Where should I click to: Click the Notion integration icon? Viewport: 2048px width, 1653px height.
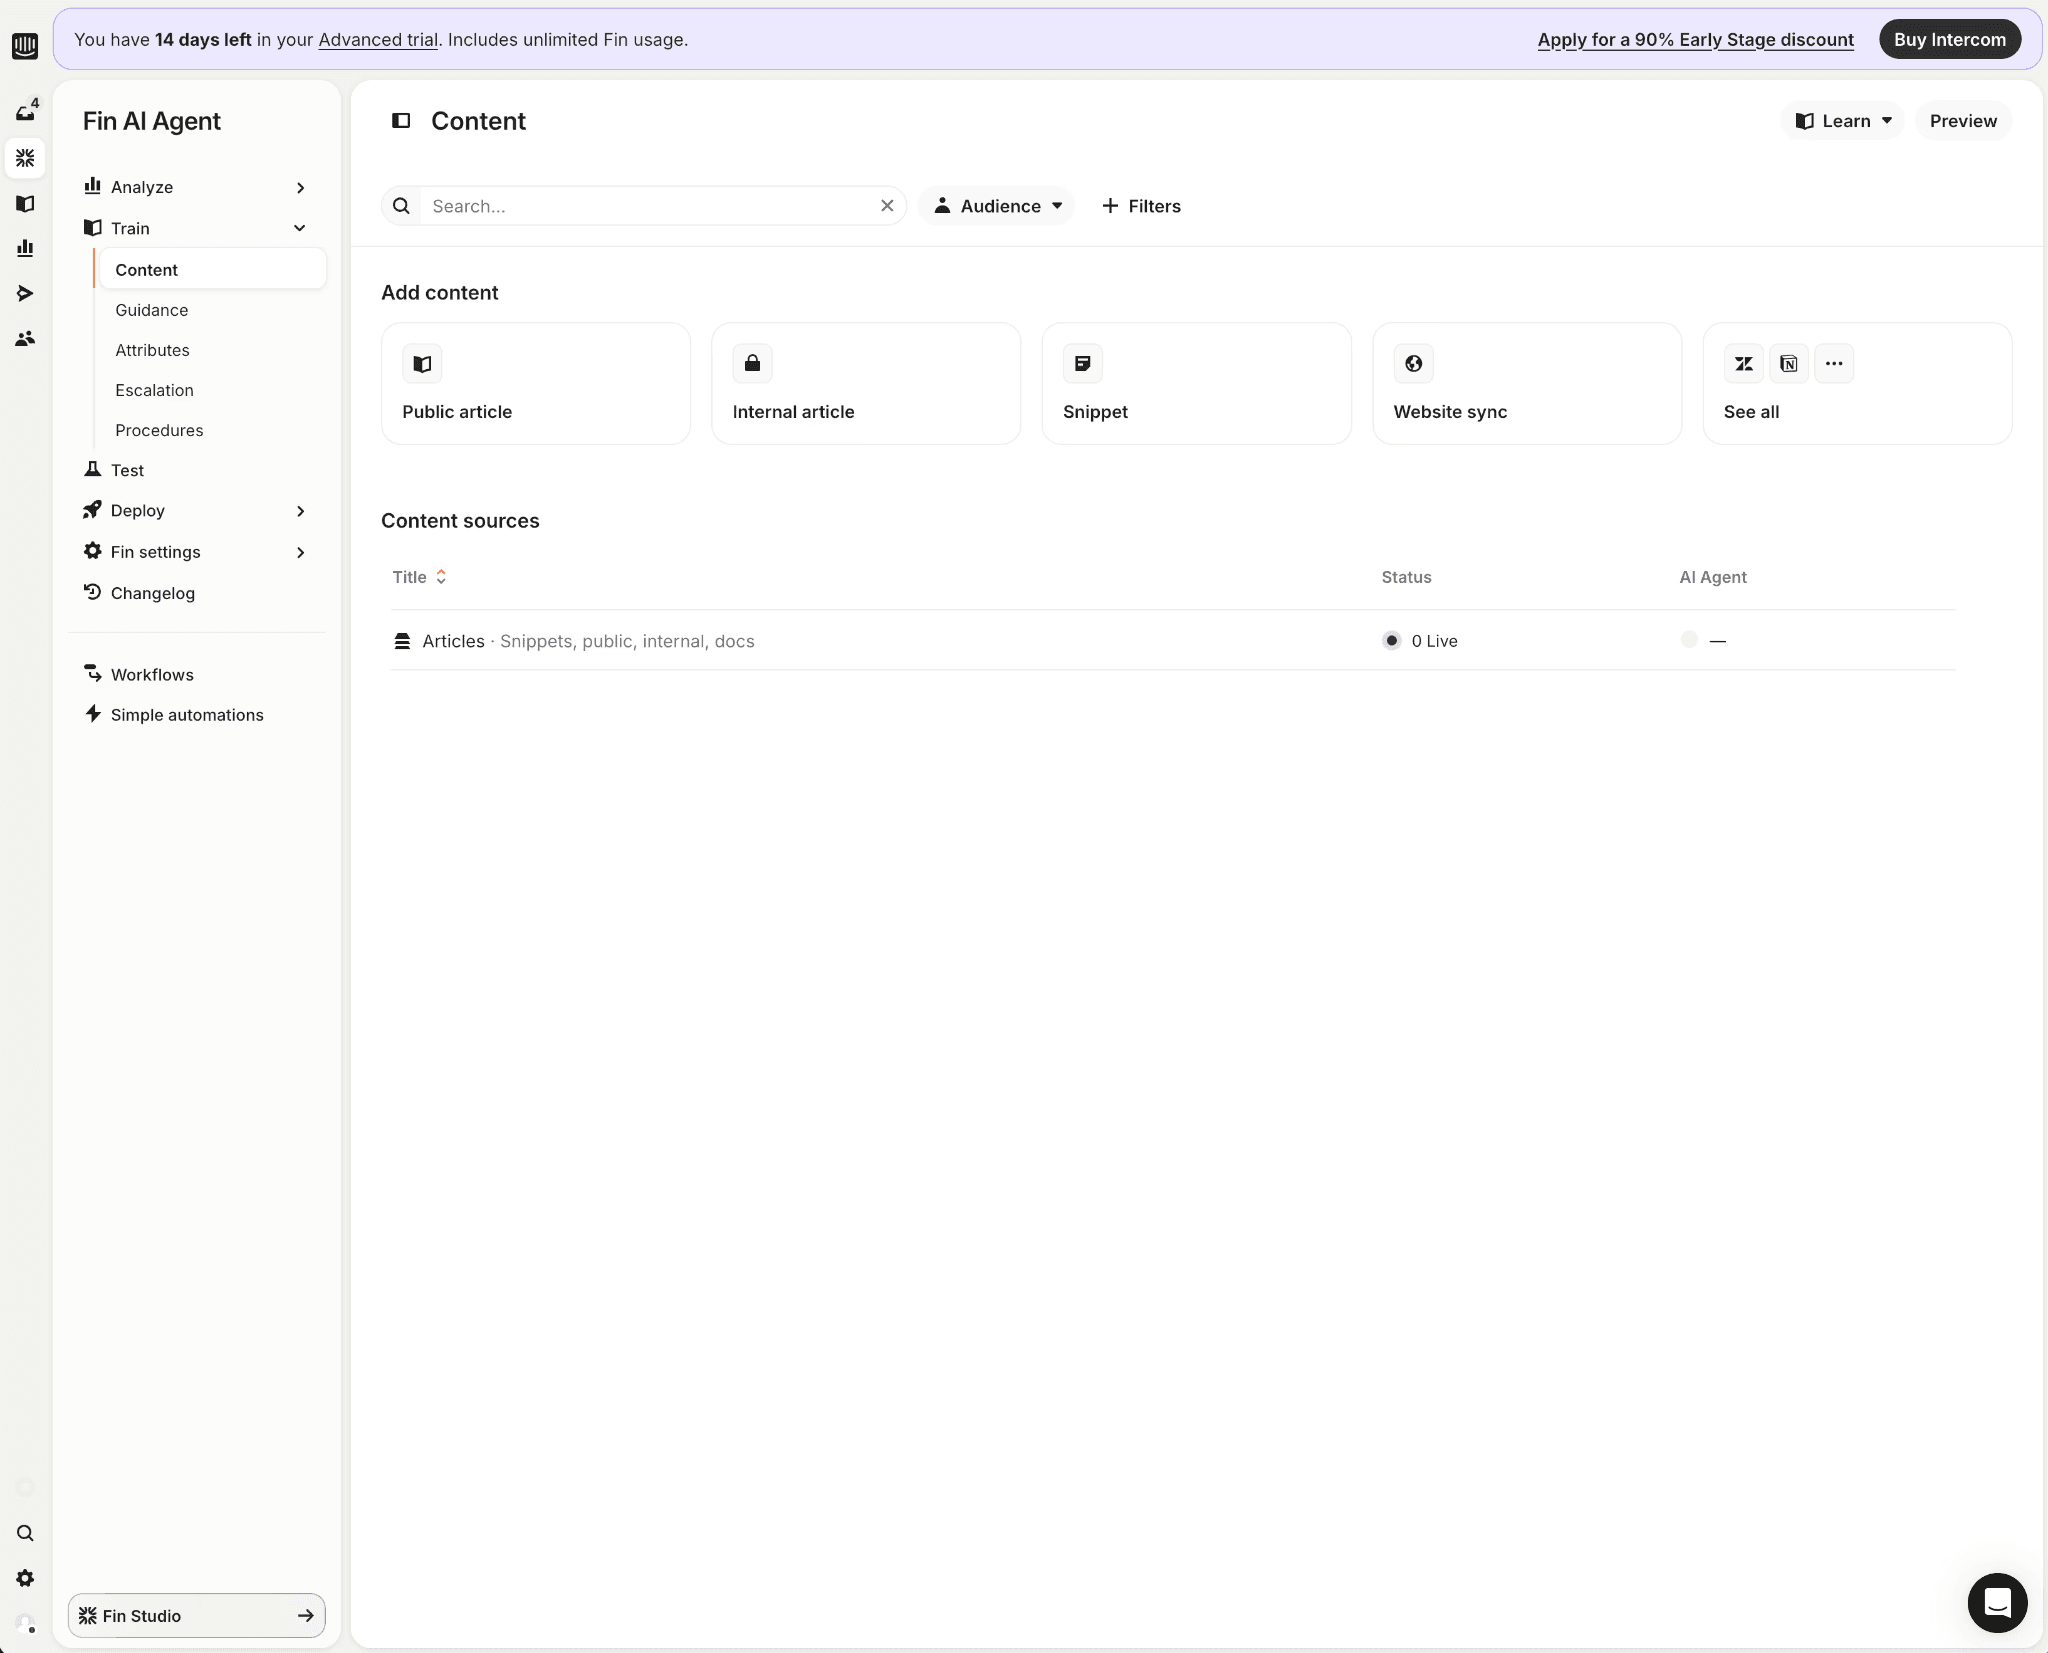tap(1788, 364)
